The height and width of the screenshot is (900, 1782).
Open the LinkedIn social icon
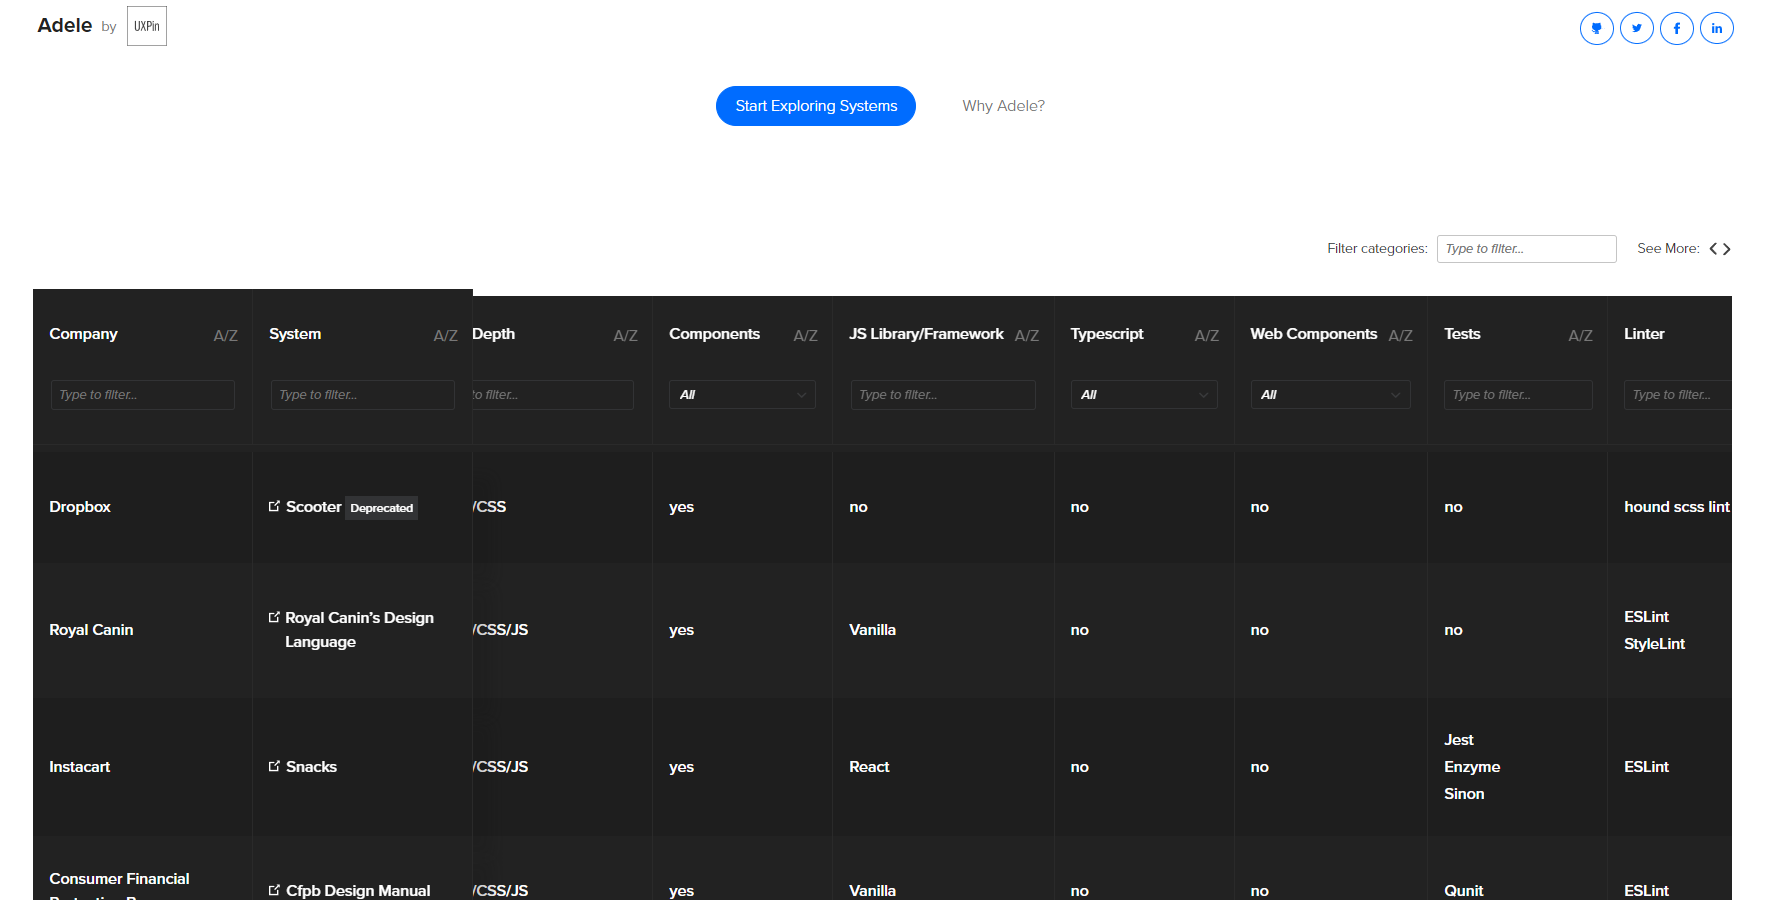[1716, 28]
